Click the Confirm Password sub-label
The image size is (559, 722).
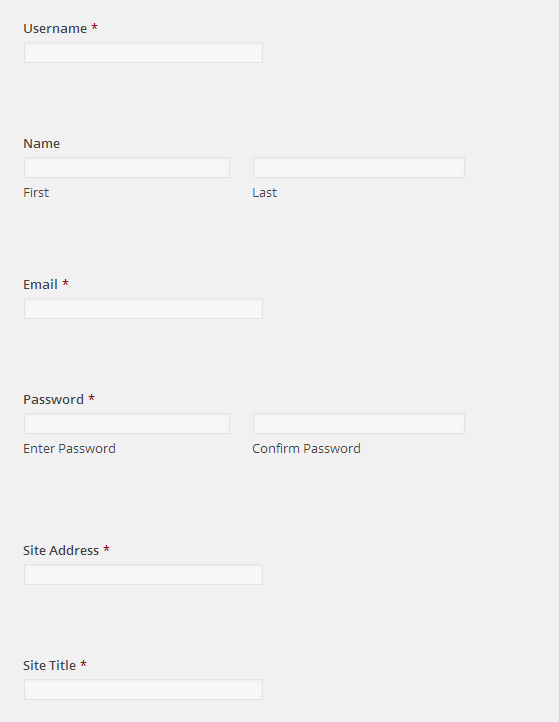click(x=306, y=448)
